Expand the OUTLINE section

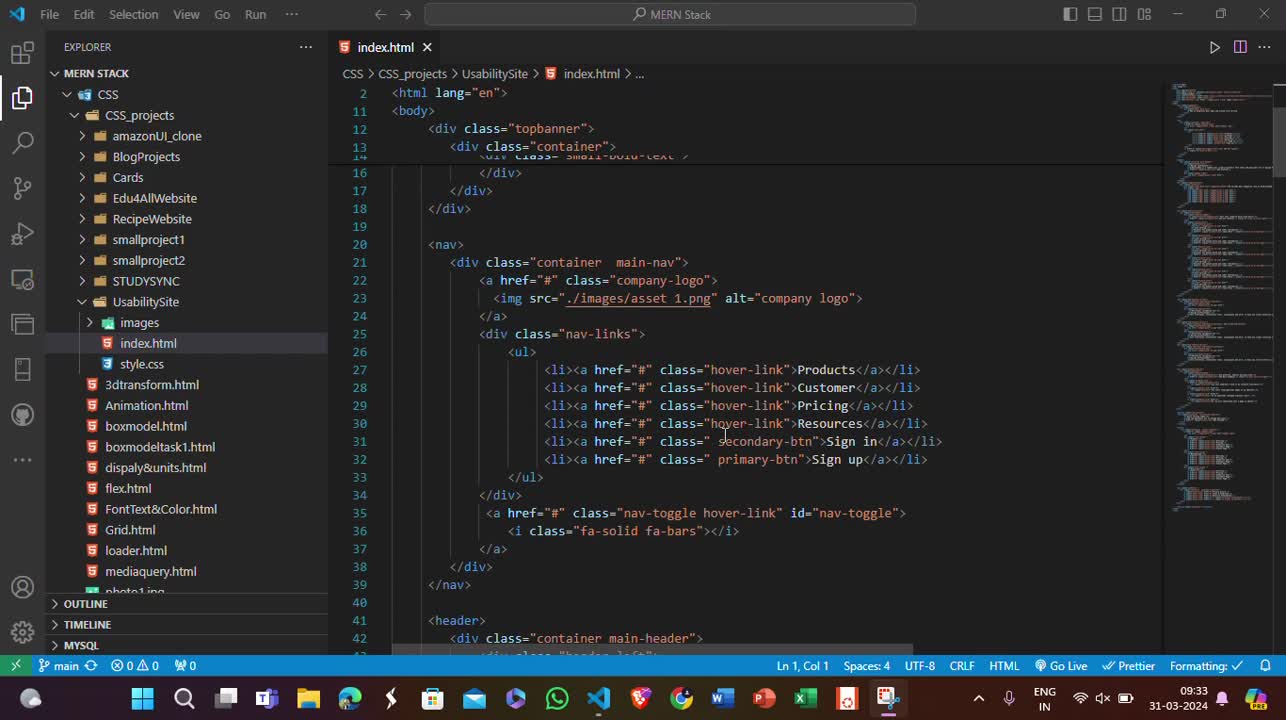click(86, 604)
